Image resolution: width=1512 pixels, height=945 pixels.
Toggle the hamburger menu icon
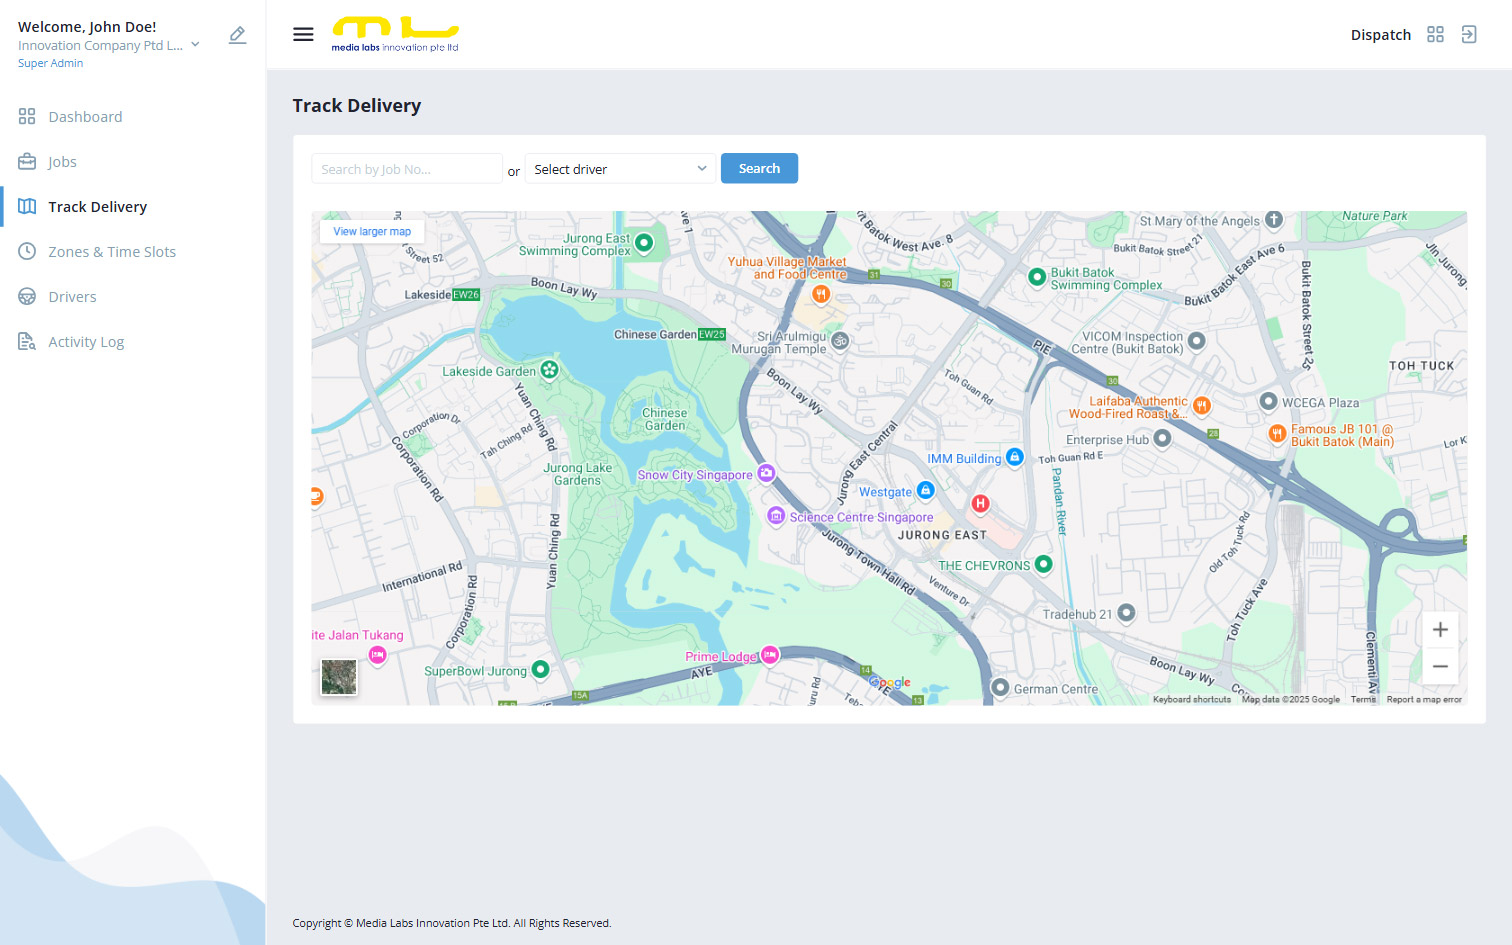pos(303,34)
